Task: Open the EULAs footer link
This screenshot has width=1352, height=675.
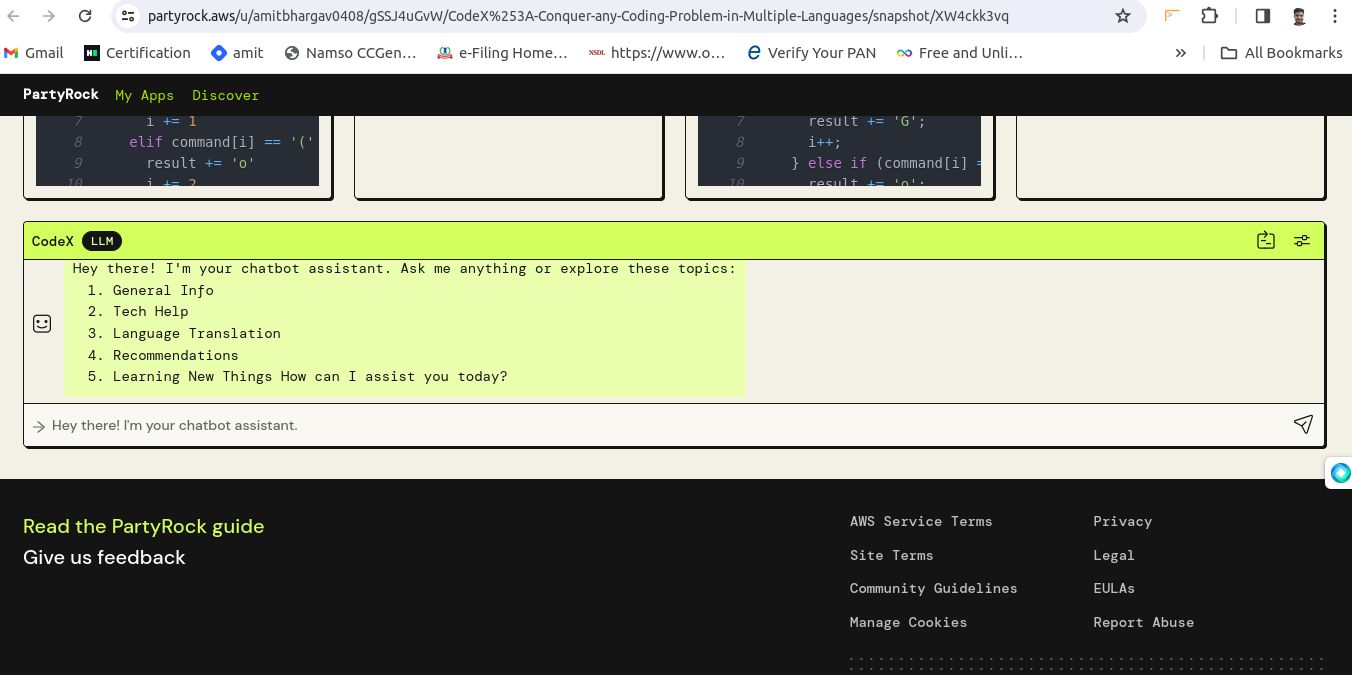Action: (x=1114, y=588)
